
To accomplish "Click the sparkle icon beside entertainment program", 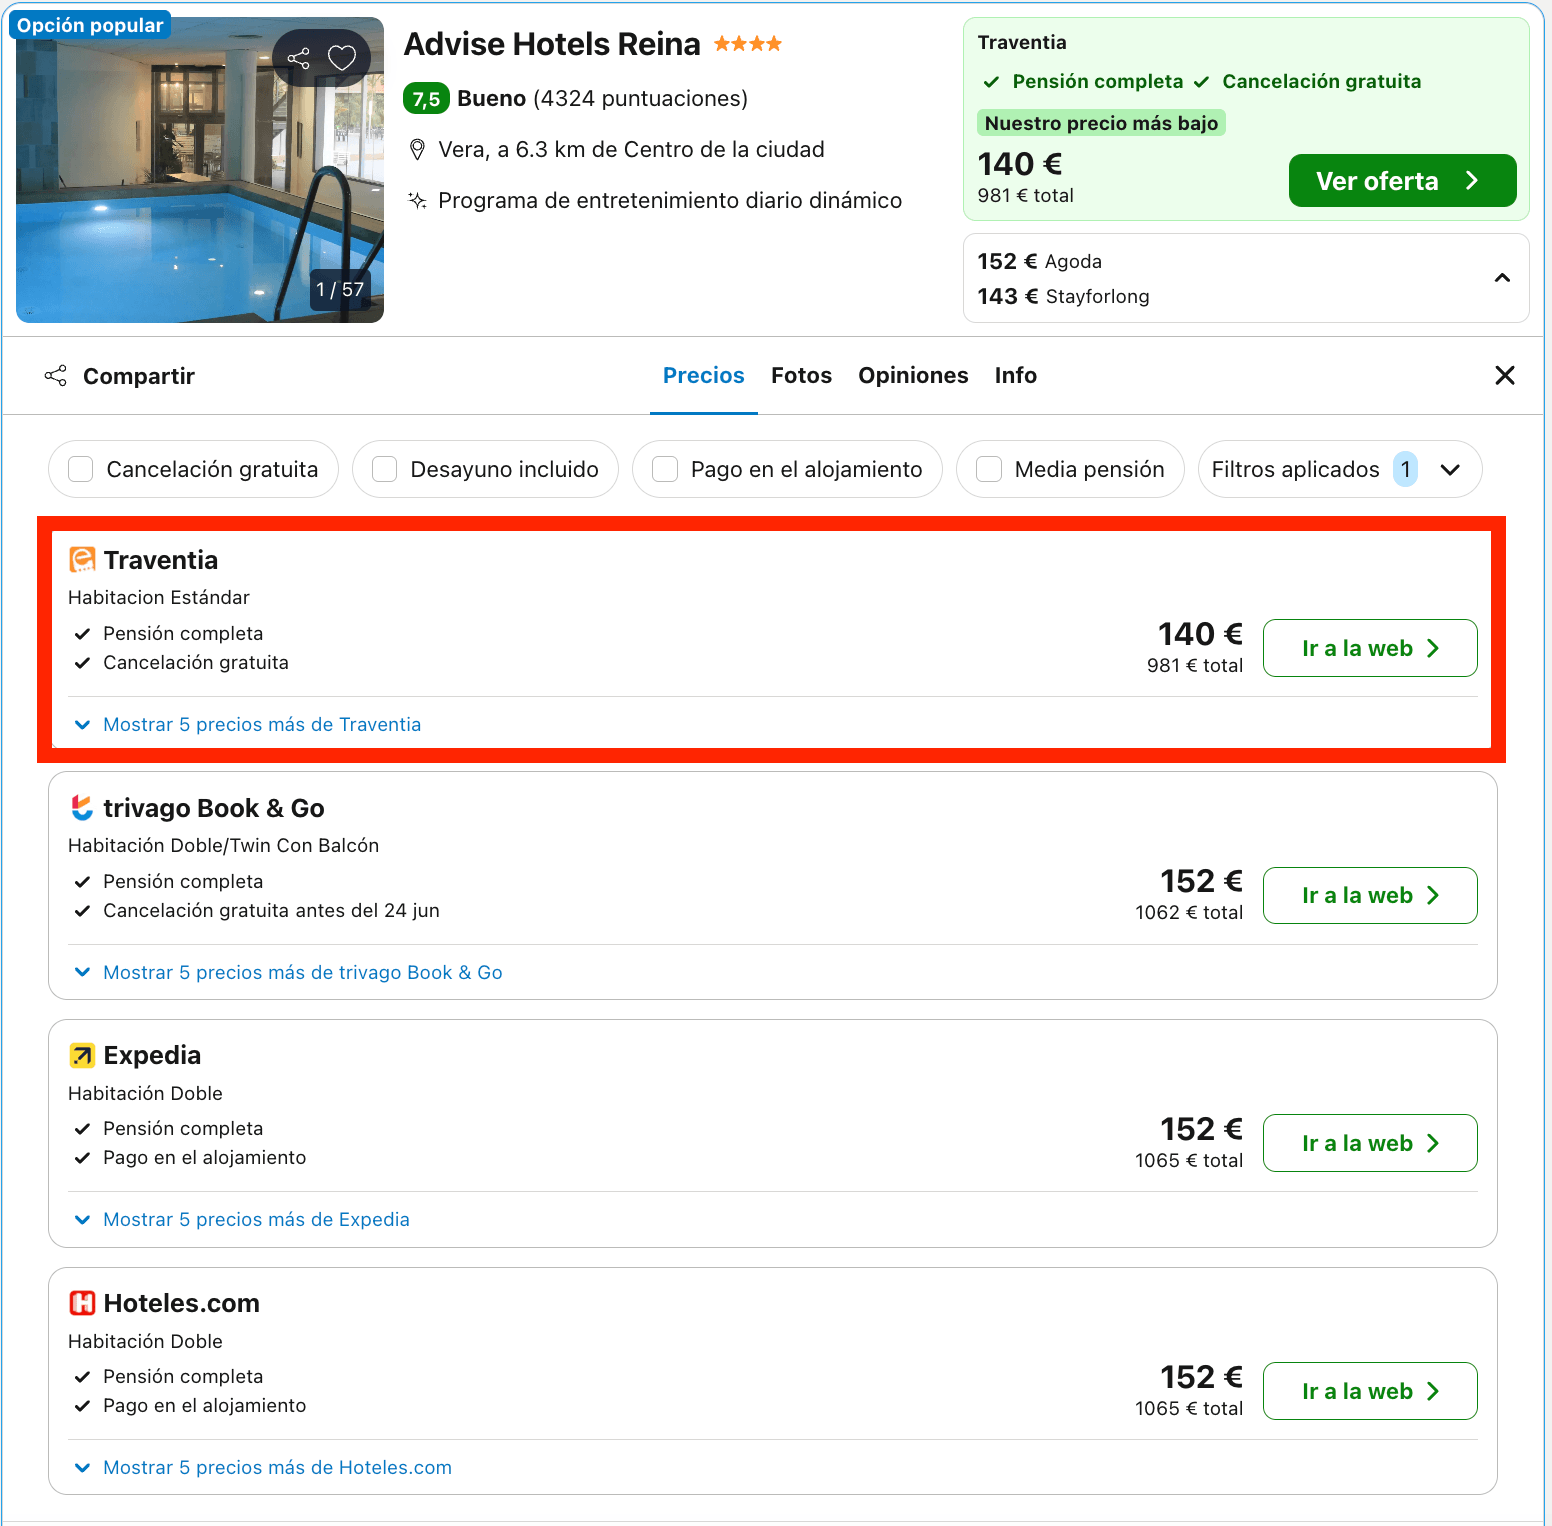I will pos(417,200).
